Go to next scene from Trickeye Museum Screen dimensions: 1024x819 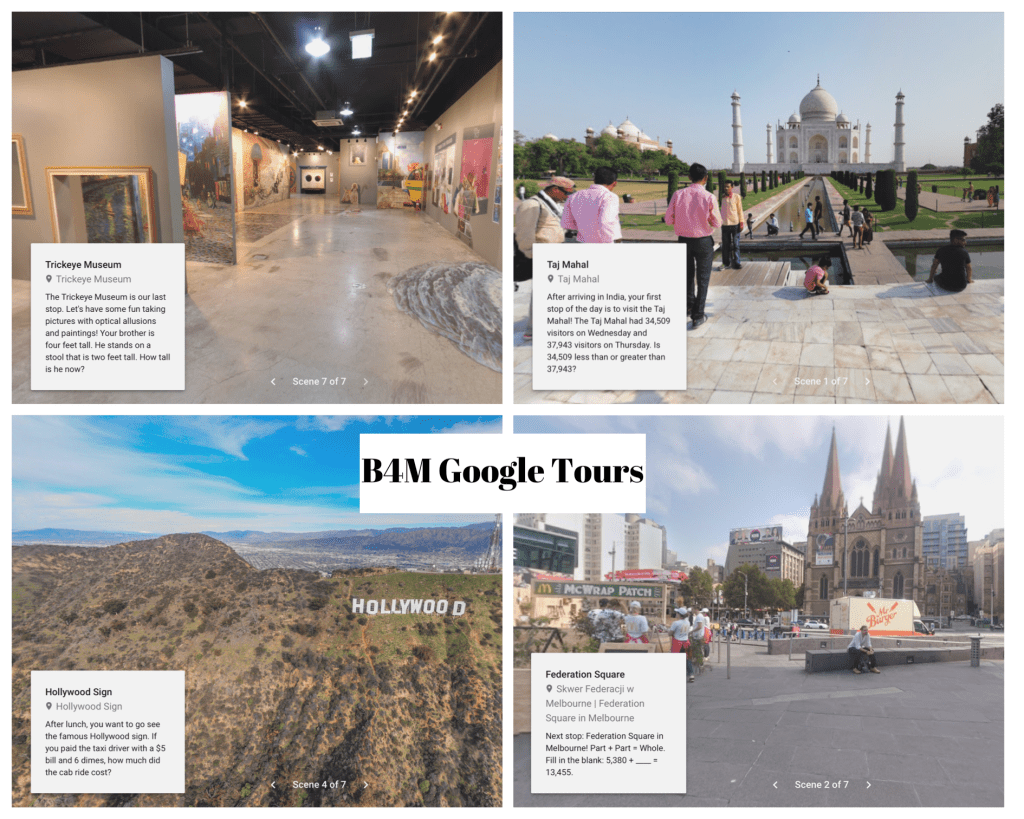(365, 381)
